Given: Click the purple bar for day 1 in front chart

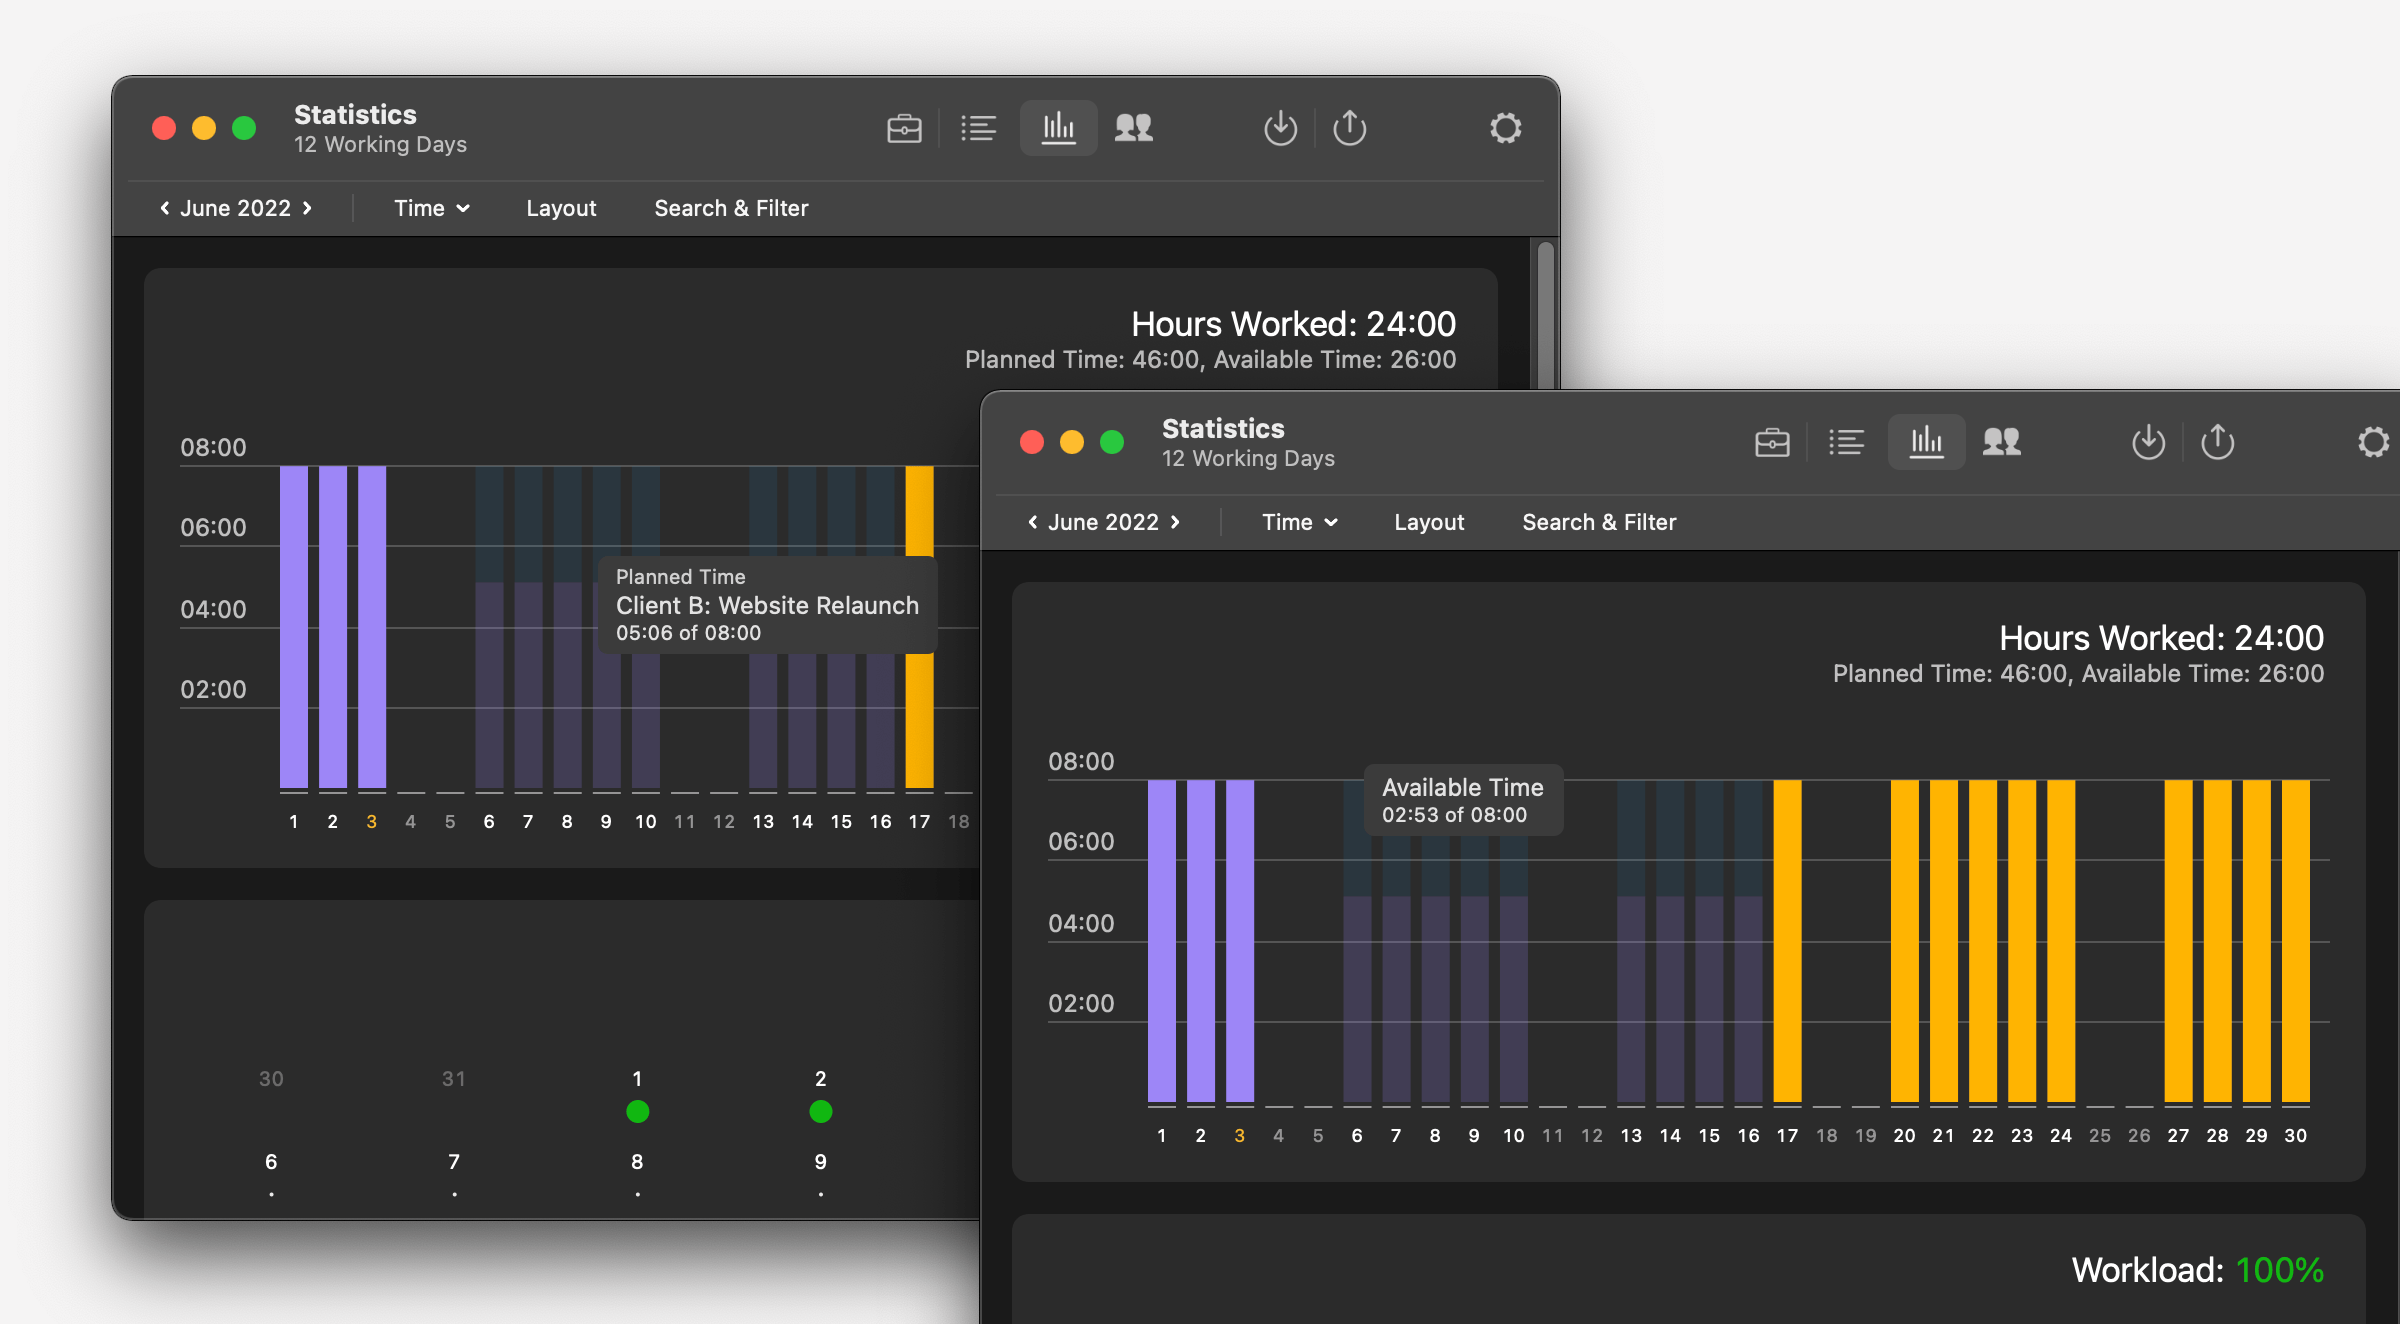Looking at the screenshot, I should pos(1162,941).
